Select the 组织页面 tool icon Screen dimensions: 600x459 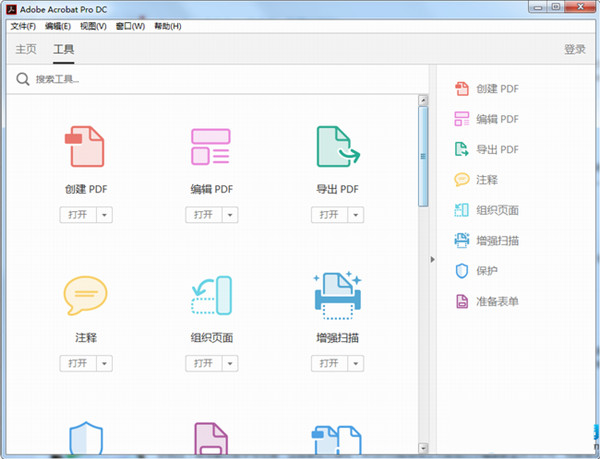[x=211, y=296]
